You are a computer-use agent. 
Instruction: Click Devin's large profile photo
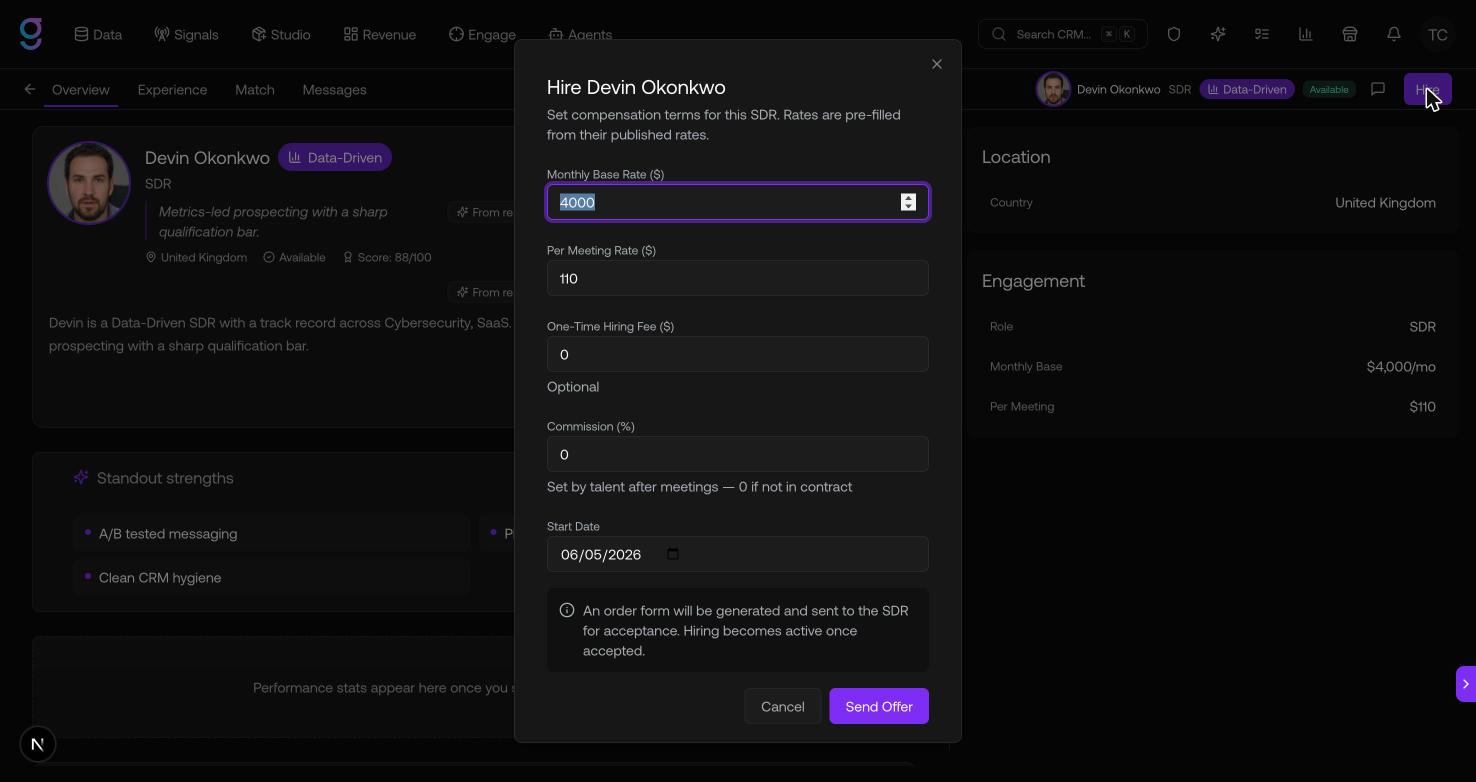coord(89,183)
